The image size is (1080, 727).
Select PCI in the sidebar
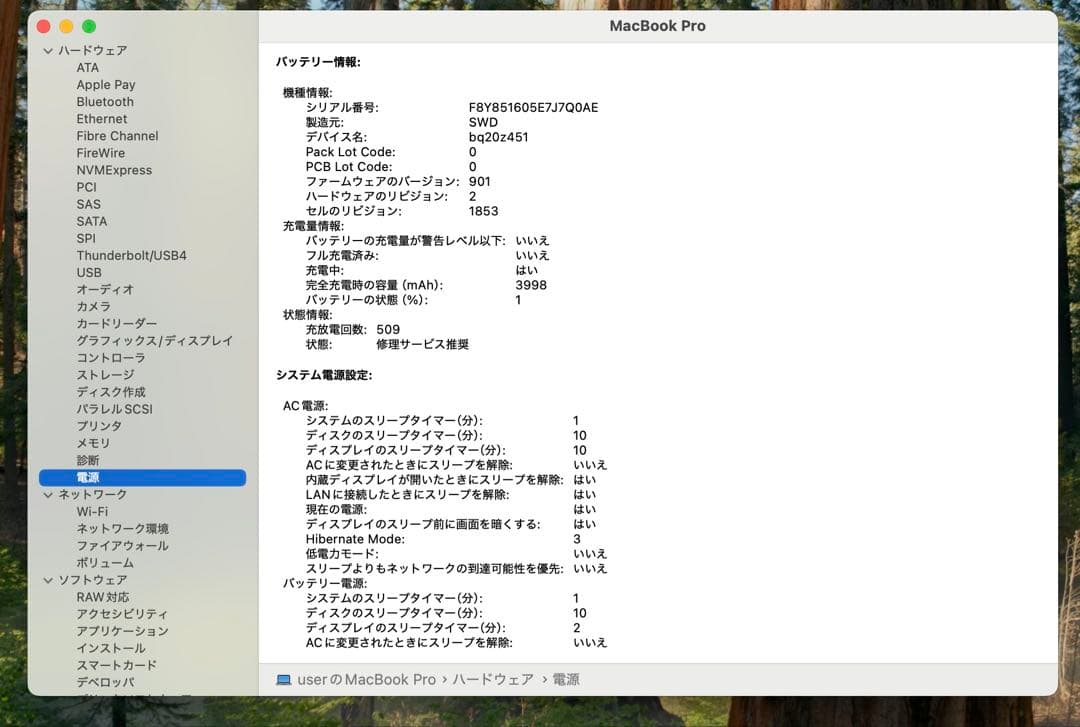tap(86, 187)
